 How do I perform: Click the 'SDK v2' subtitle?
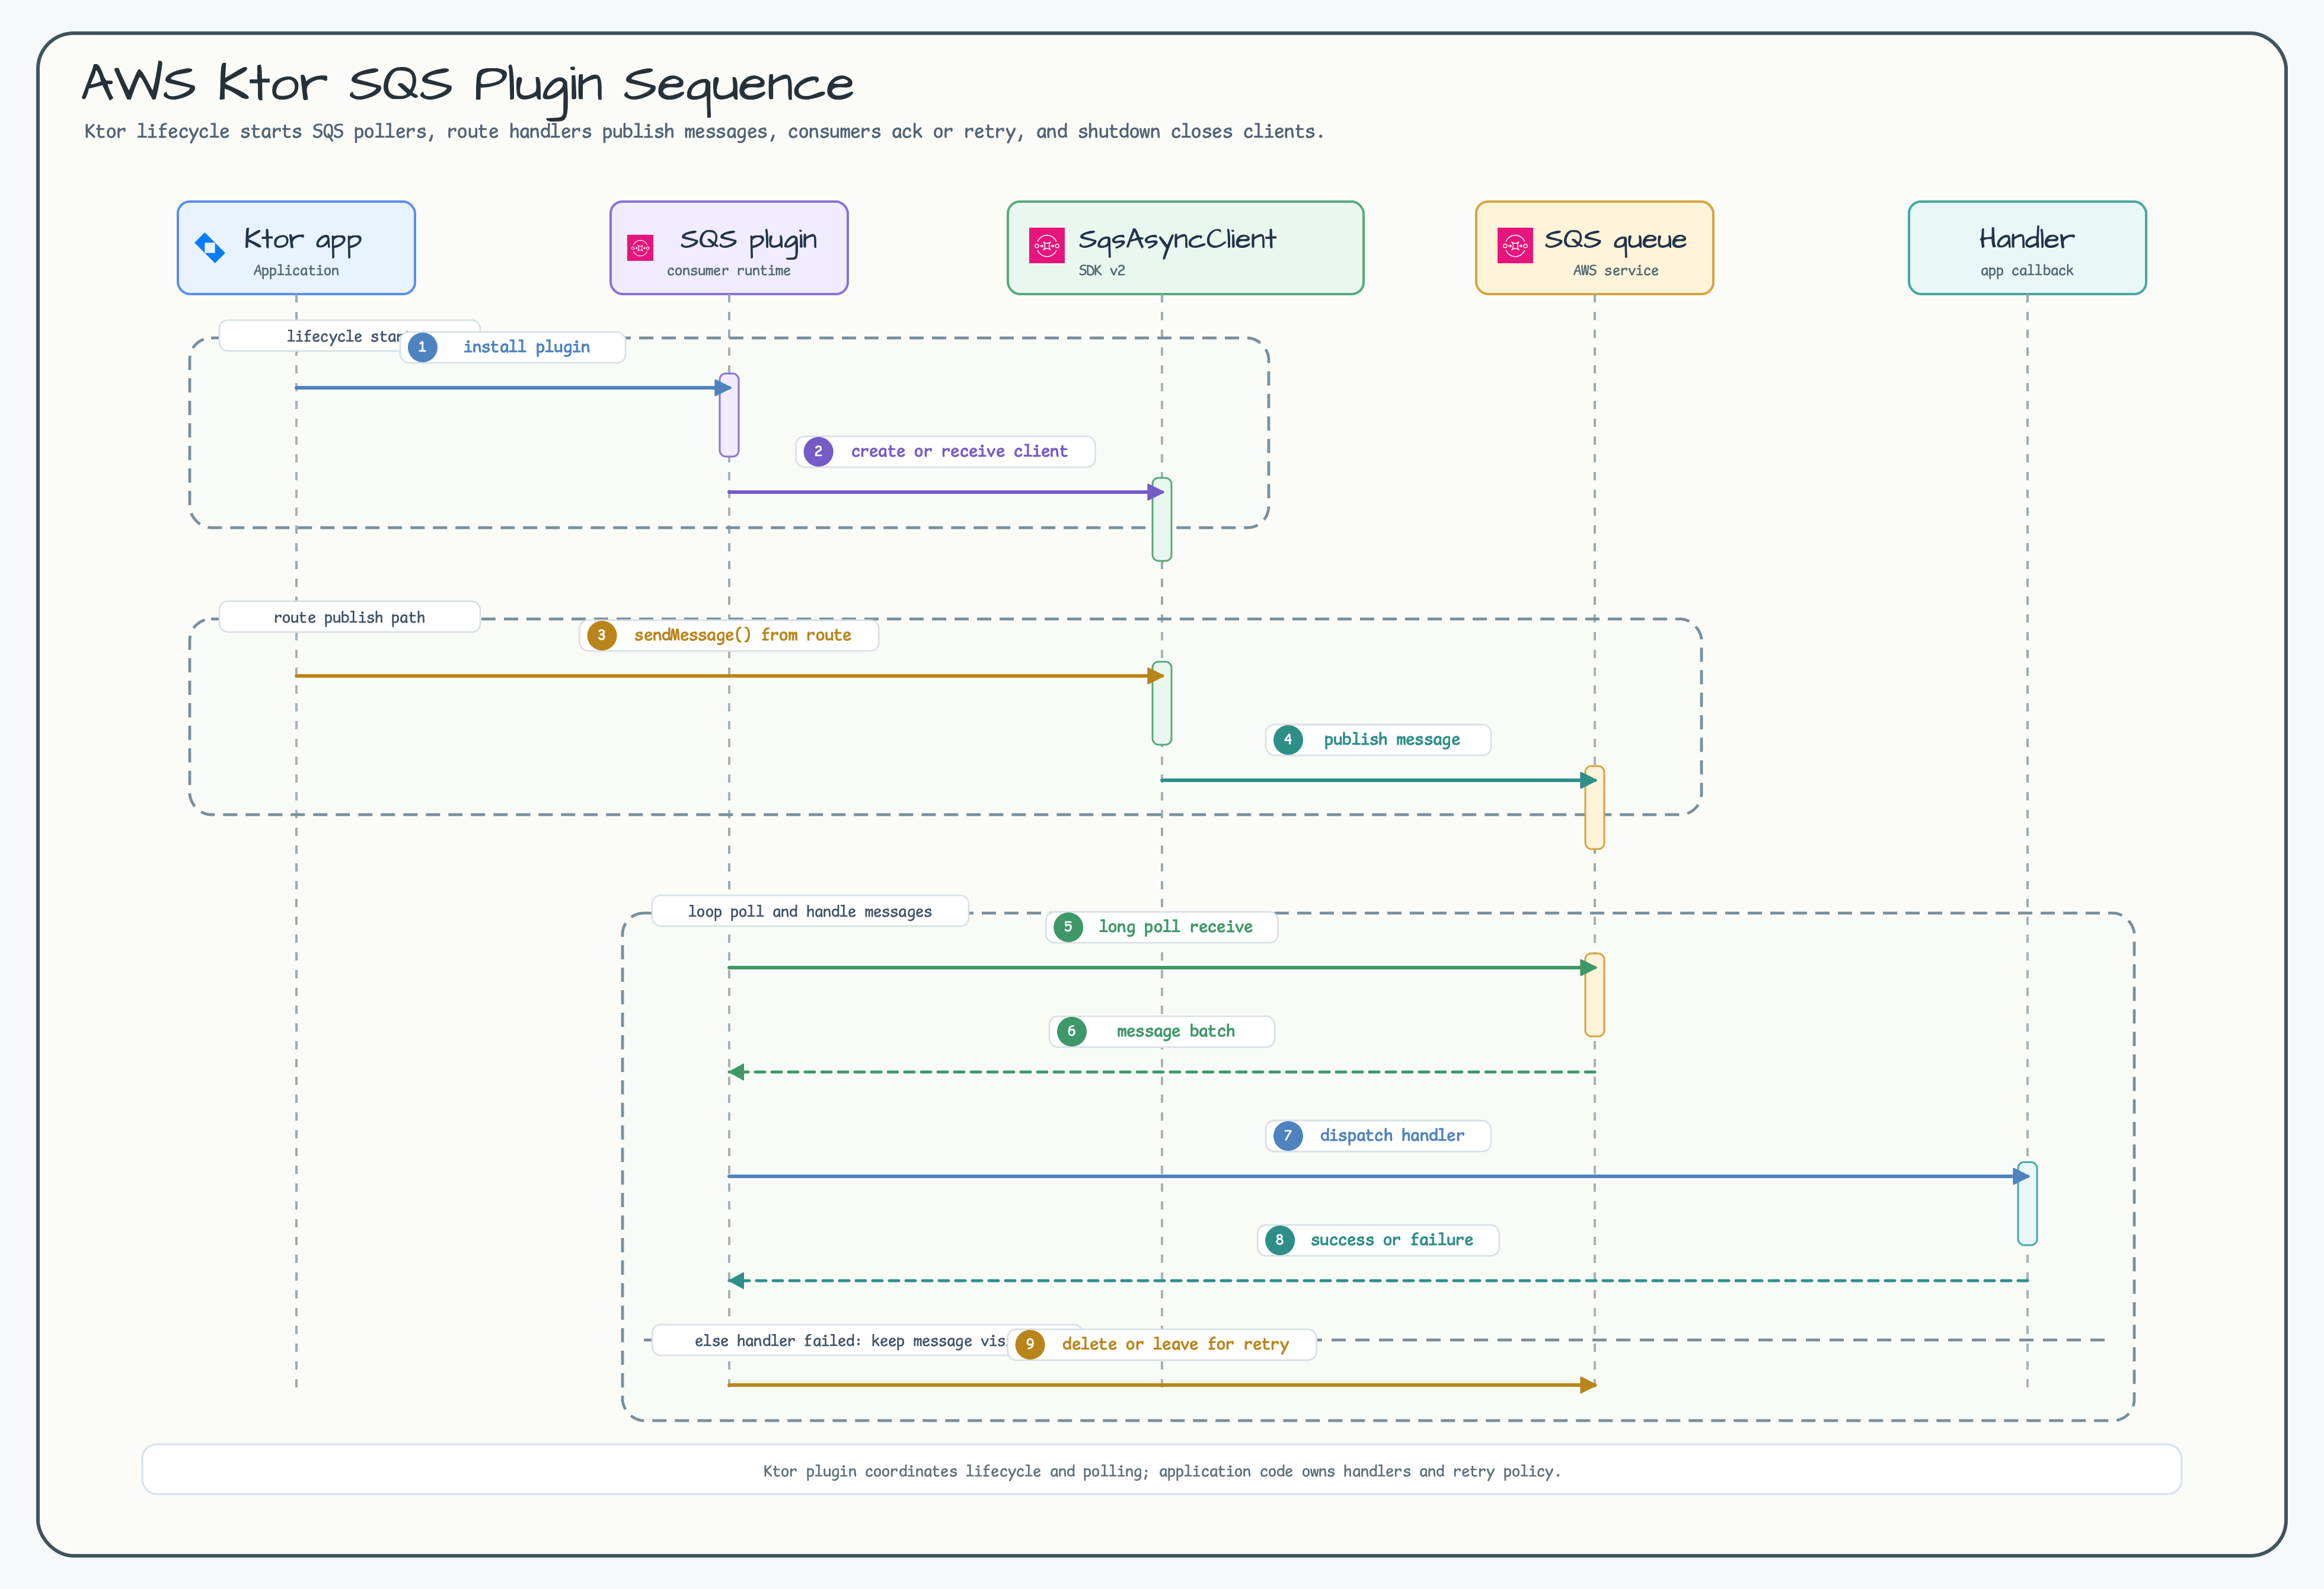pyautogui.click(x=1101, y=271)
